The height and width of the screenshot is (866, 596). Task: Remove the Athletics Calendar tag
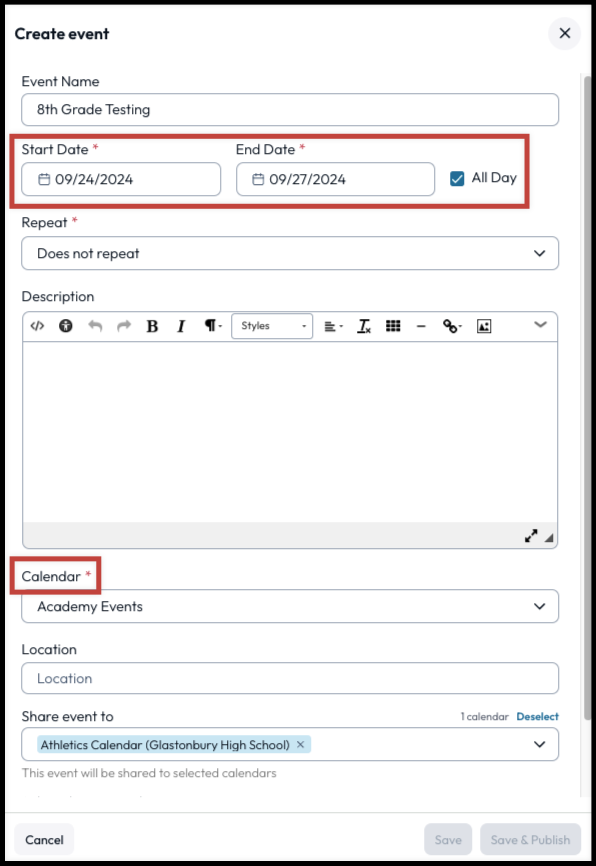coord(300,744)
